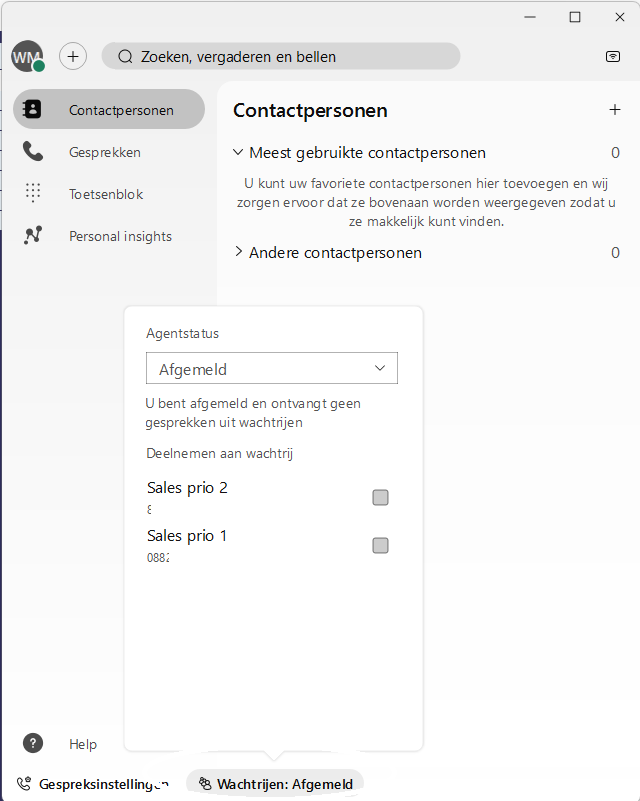Click the plus button beside the avatar
640x801 pixels.
(x=73, y=56)
